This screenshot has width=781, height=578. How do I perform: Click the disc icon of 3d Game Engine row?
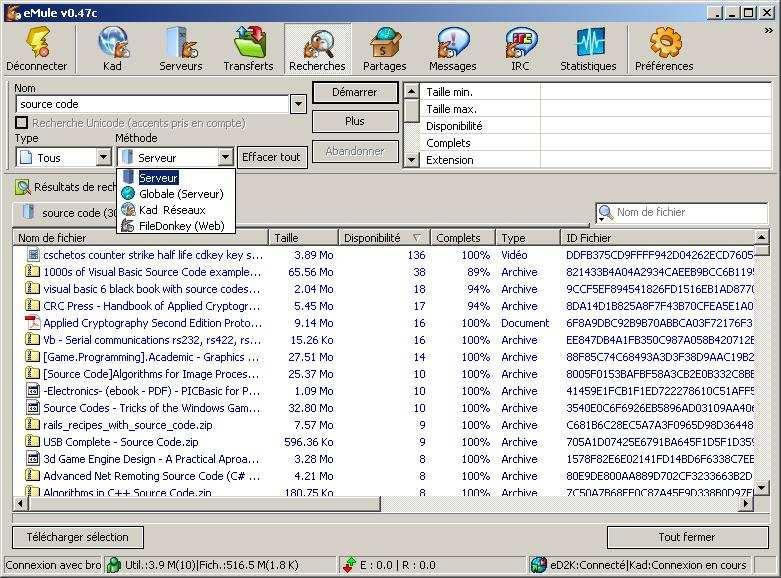point(33,458)
